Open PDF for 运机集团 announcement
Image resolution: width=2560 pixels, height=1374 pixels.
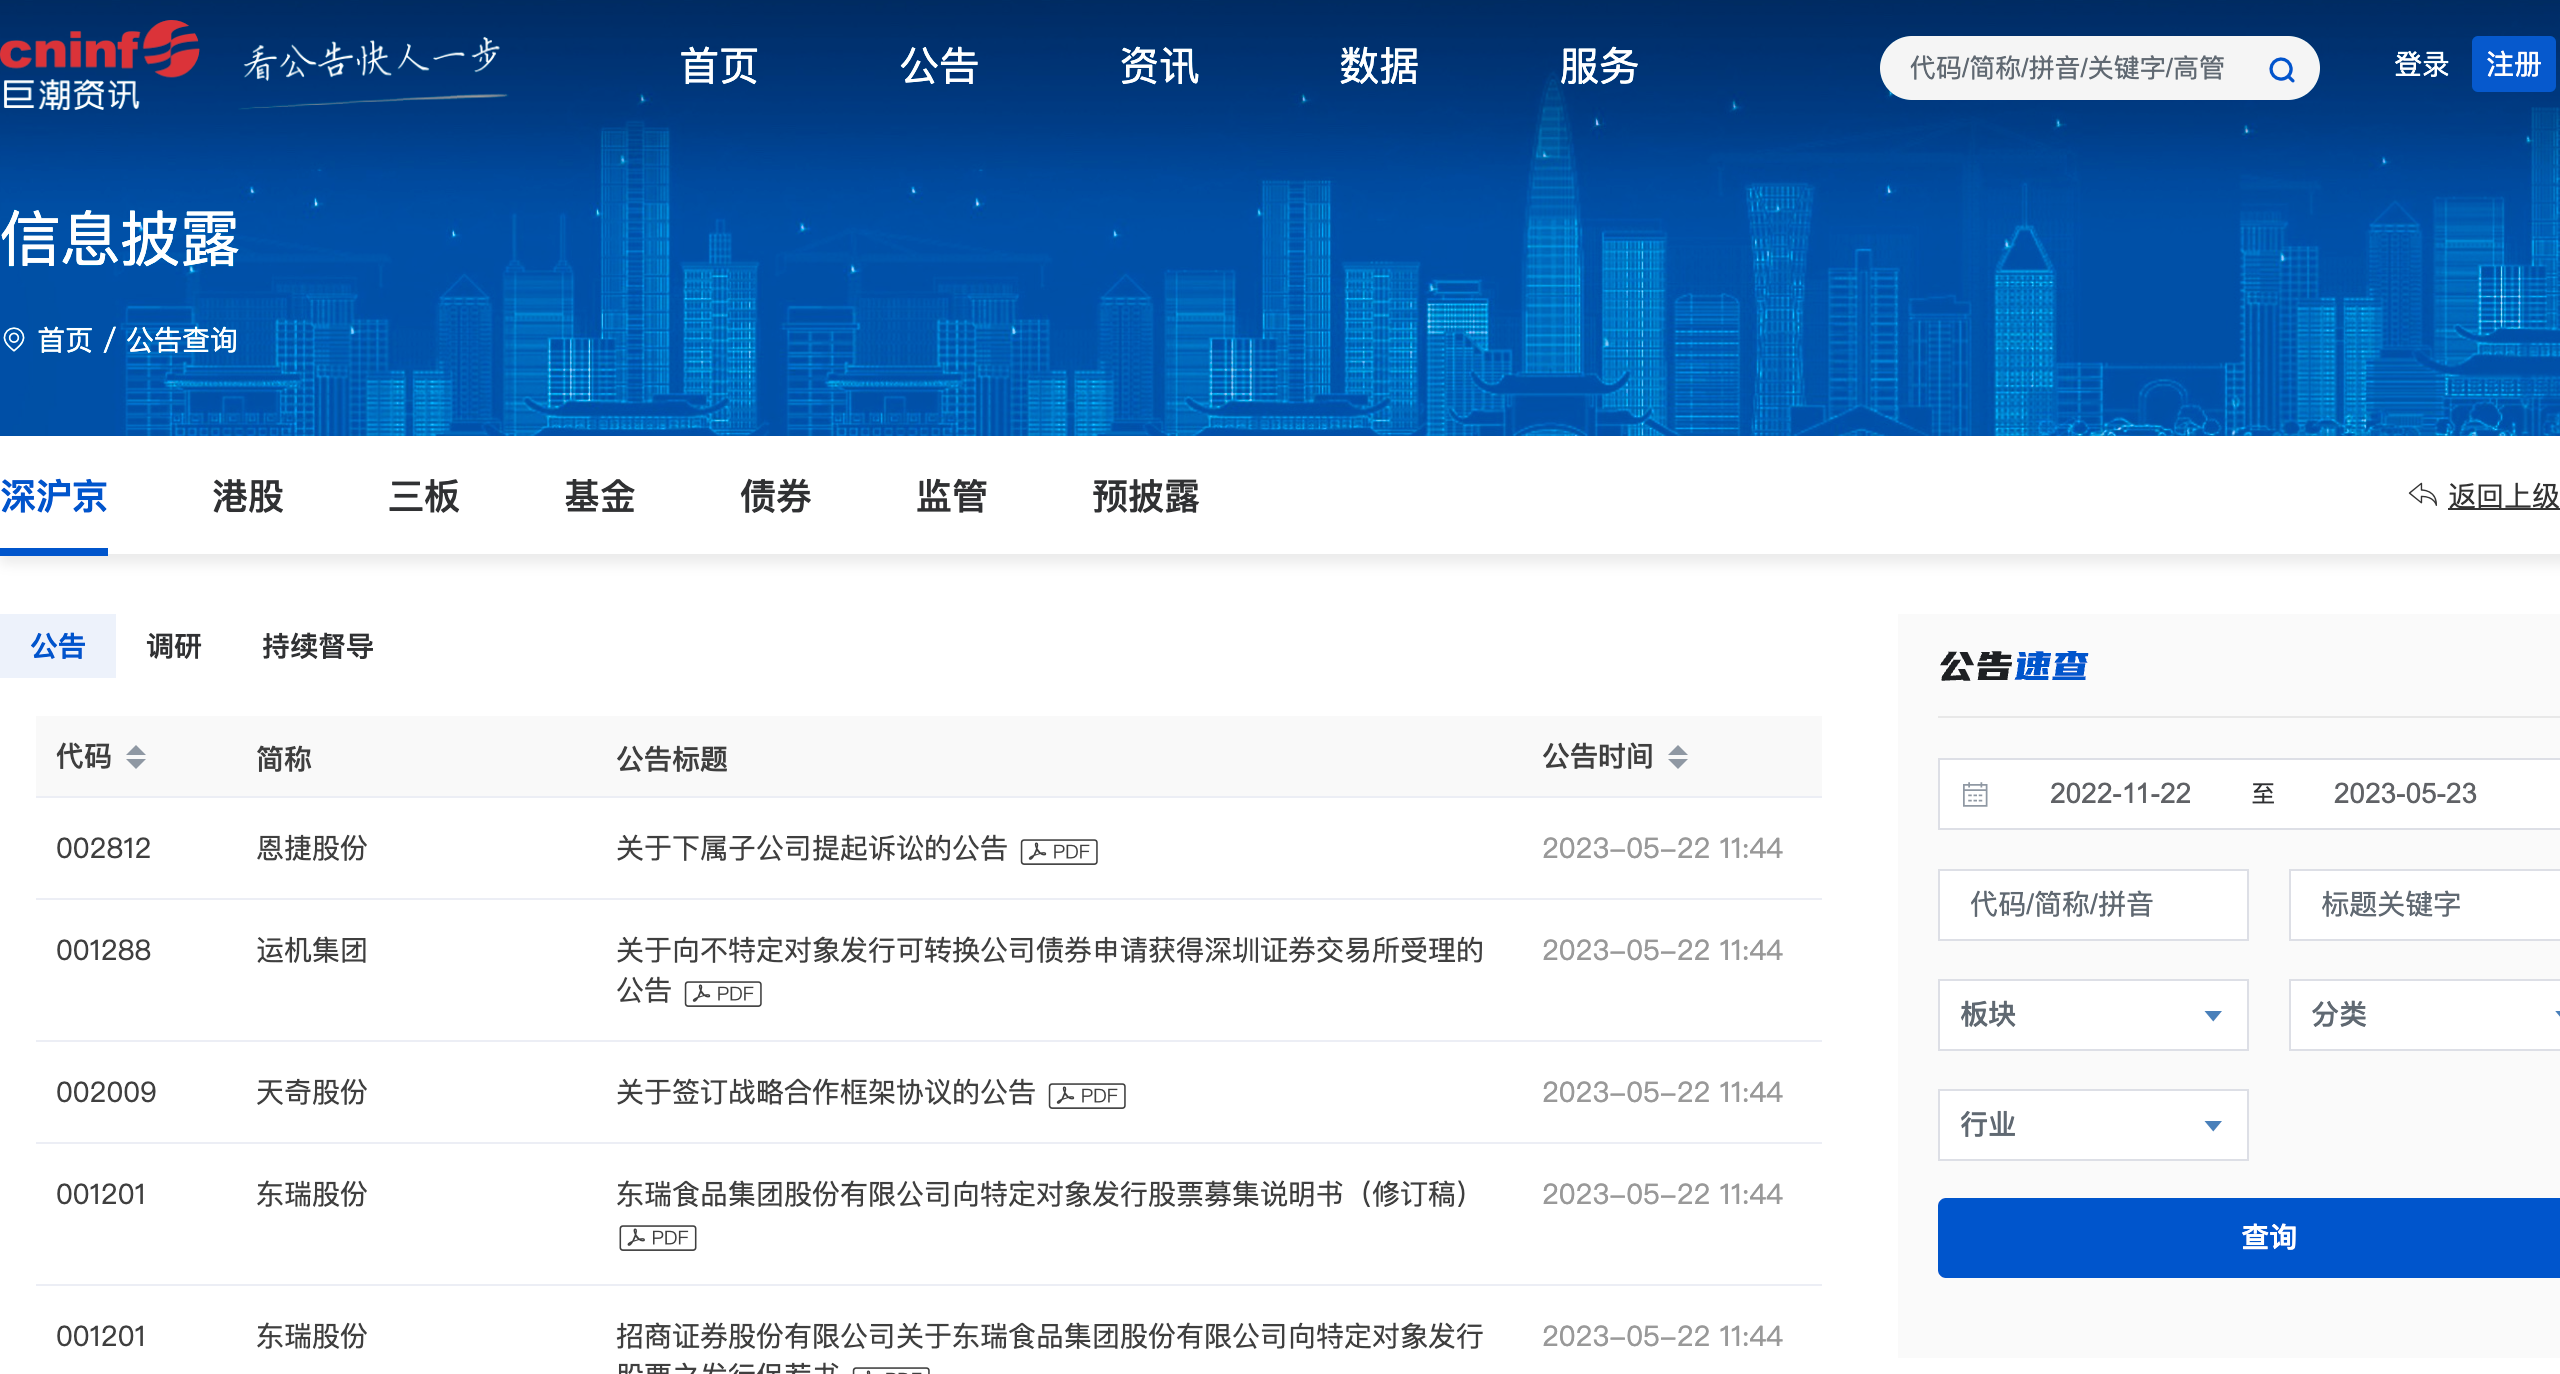click(x=723, y=993)
